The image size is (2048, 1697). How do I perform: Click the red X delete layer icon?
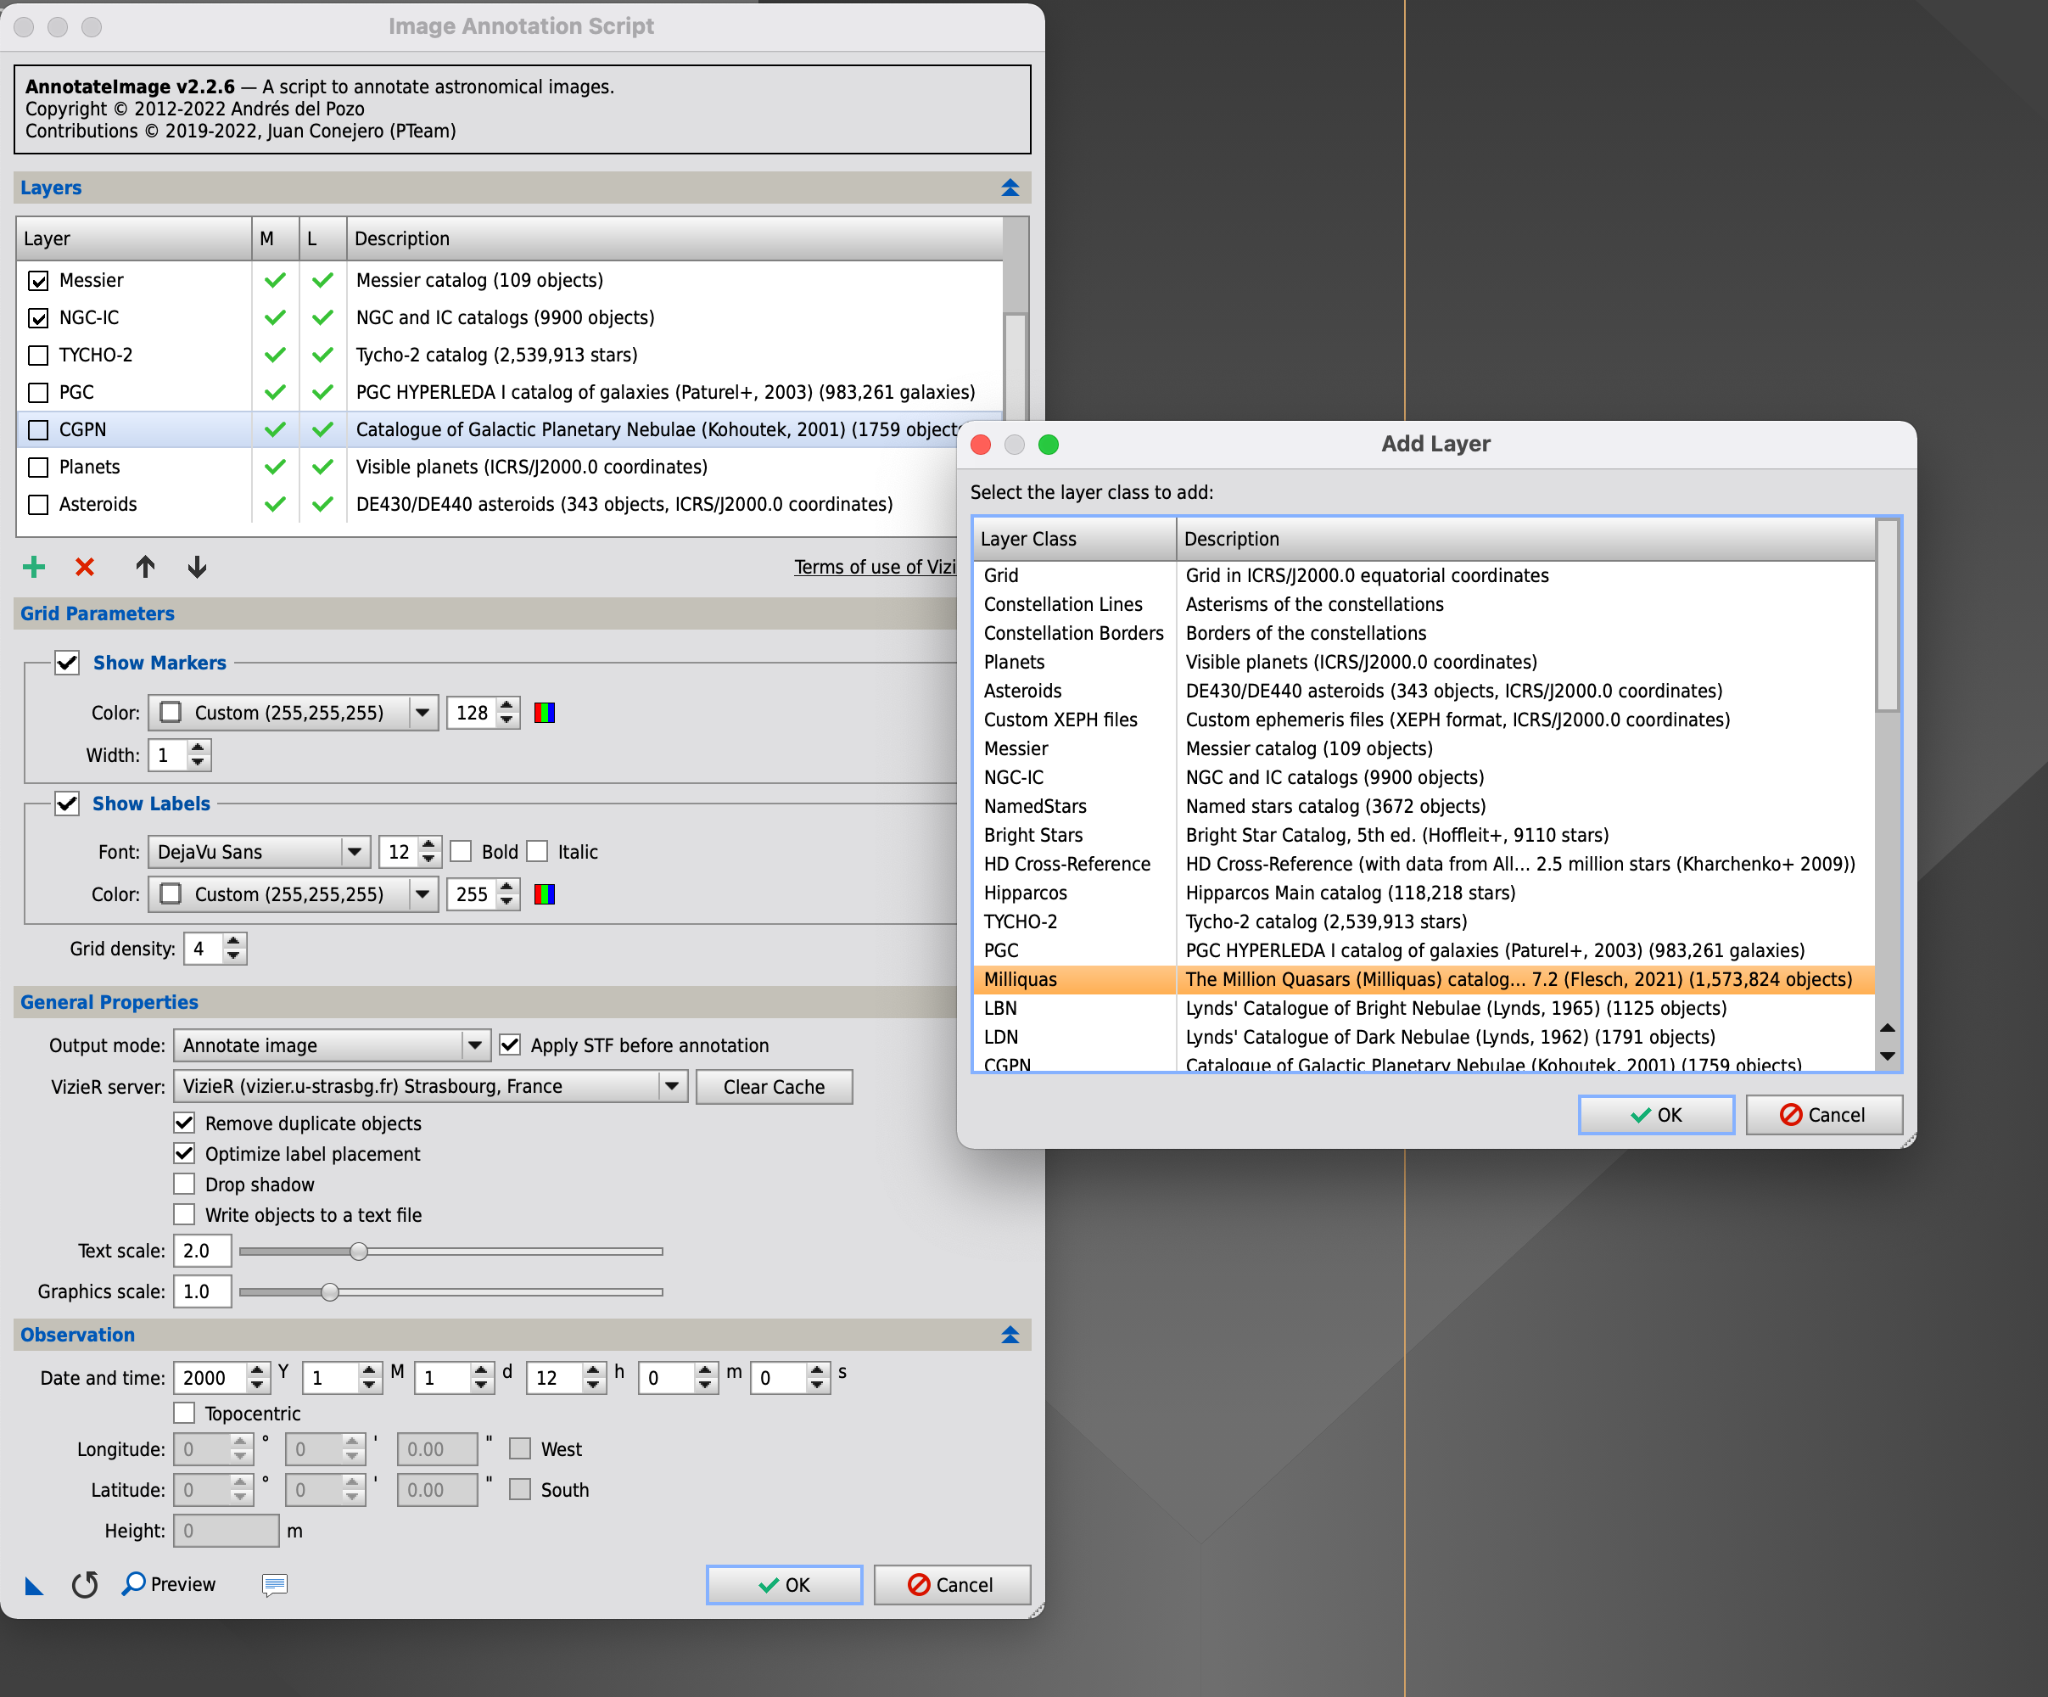pyautogui.click(x=85, y=567)
